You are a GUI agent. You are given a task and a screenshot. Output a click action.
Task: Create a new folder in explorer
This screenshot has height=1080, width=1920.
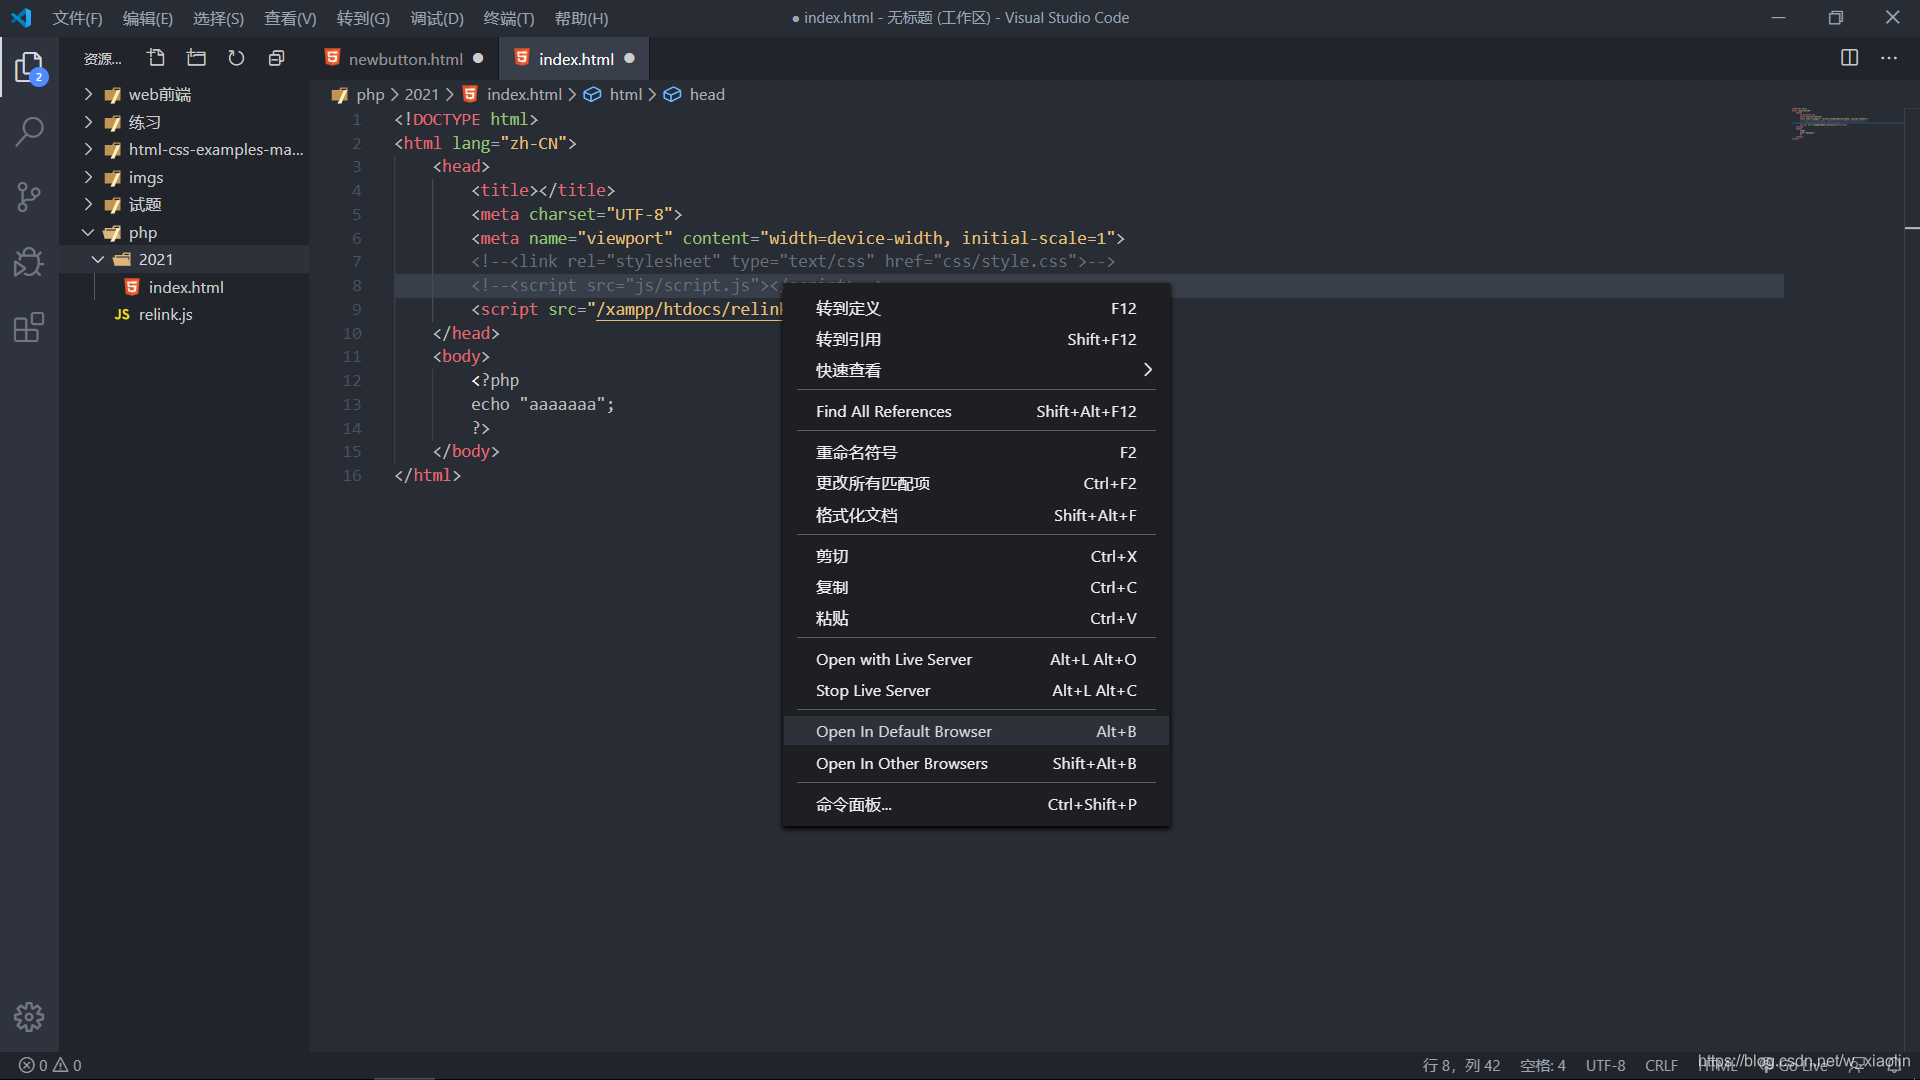pyautogui.click(x=196, y=58)
